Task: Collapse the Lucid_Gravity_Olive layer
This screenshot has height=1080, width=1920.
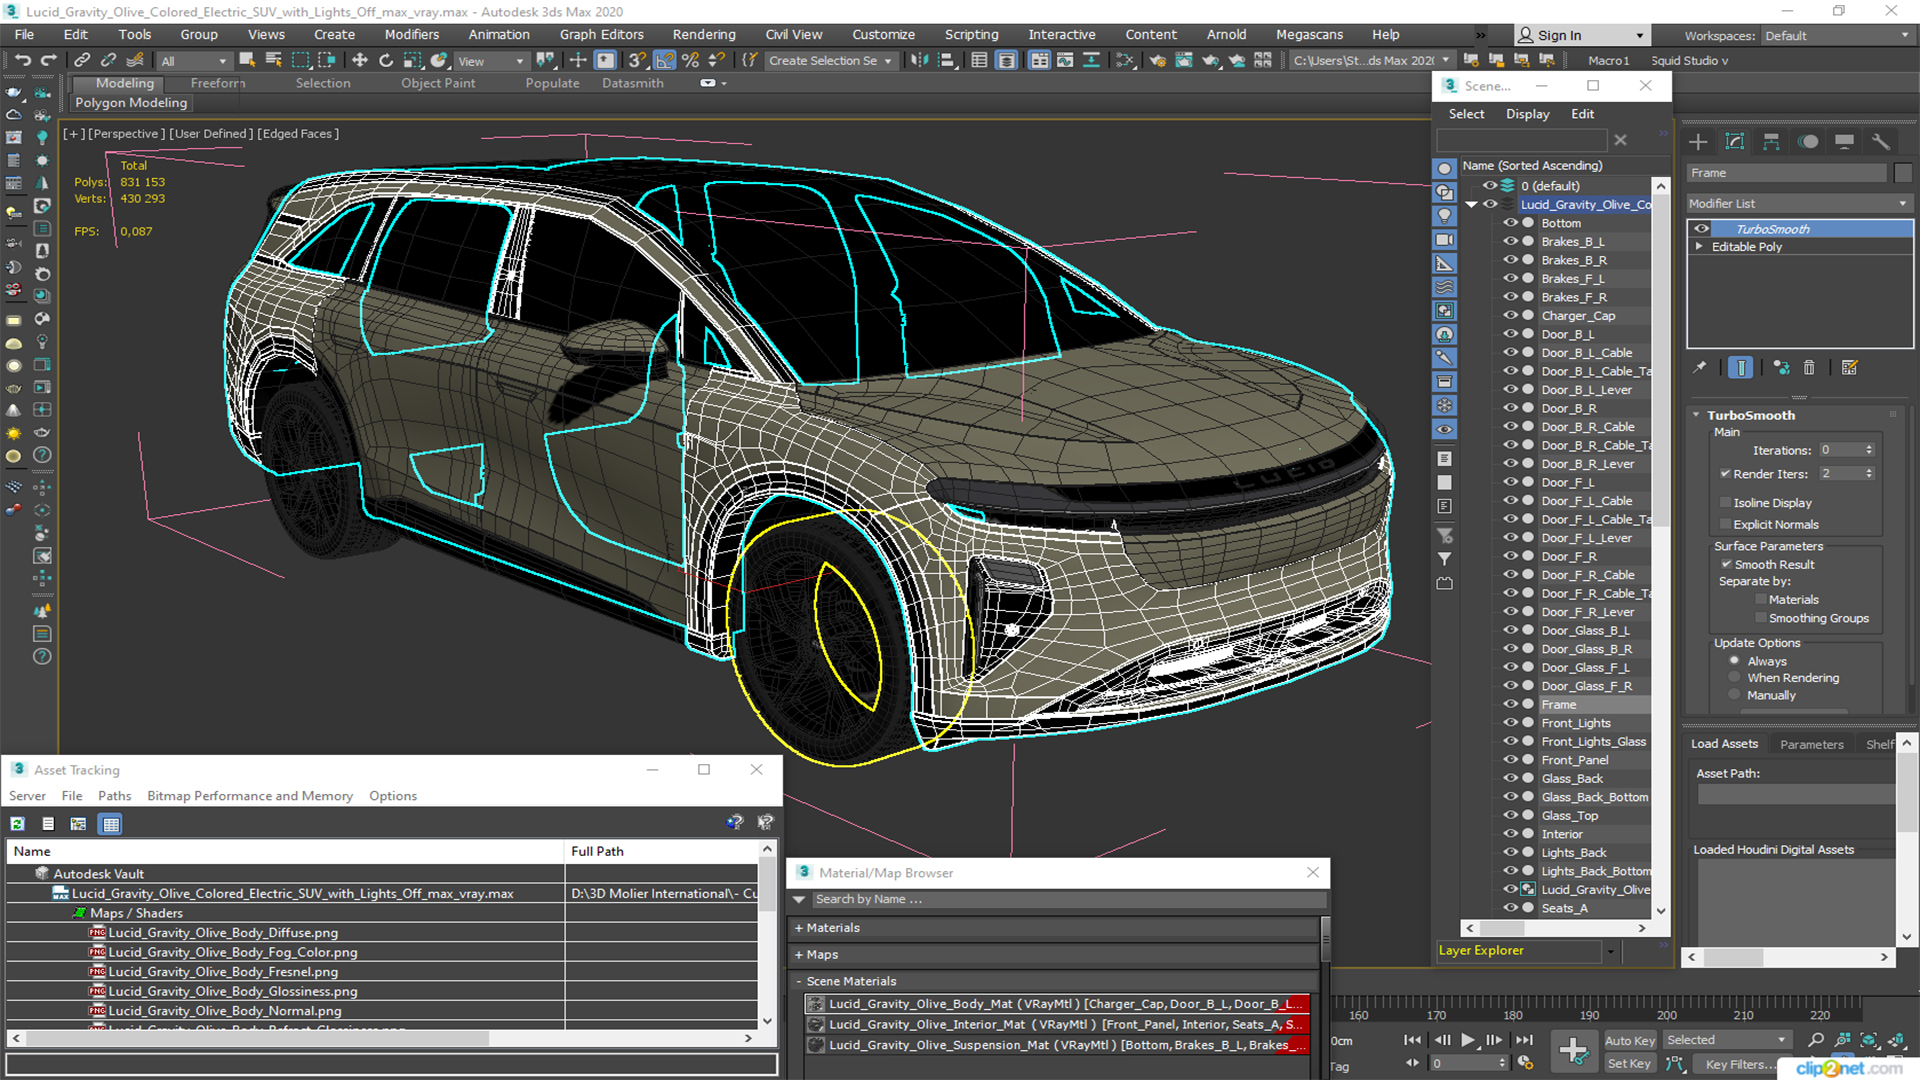Action: pyautogui.click(x=1471, y=205)
